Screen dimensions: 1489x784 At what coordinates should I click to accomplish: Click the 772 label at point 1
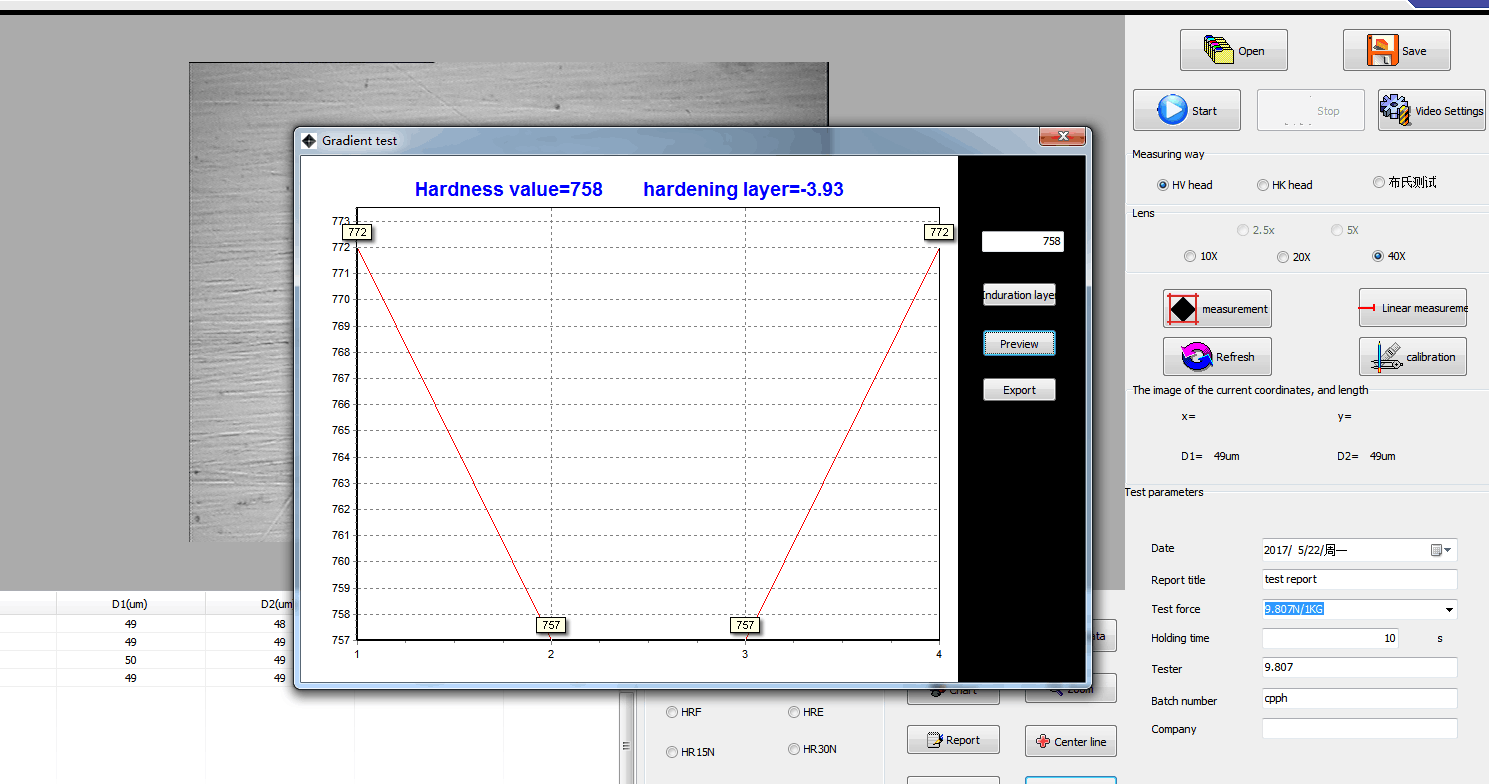358,232
